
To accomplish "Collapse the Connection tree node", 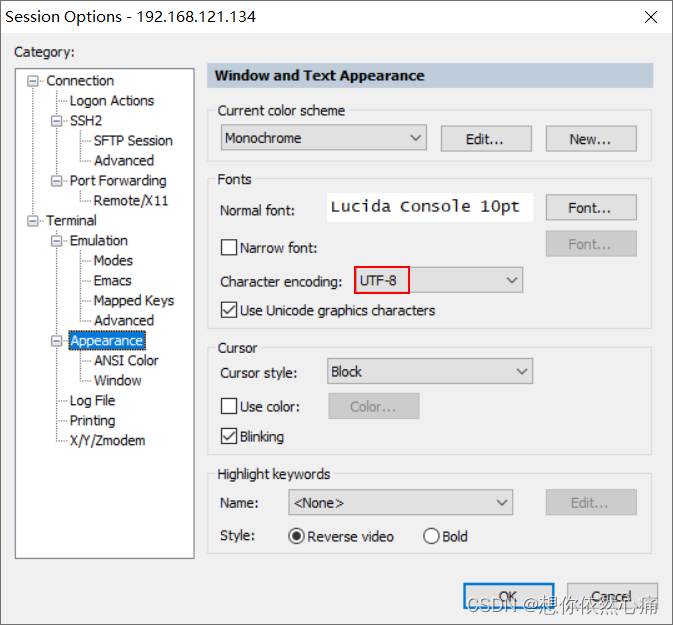I will 35,81.
